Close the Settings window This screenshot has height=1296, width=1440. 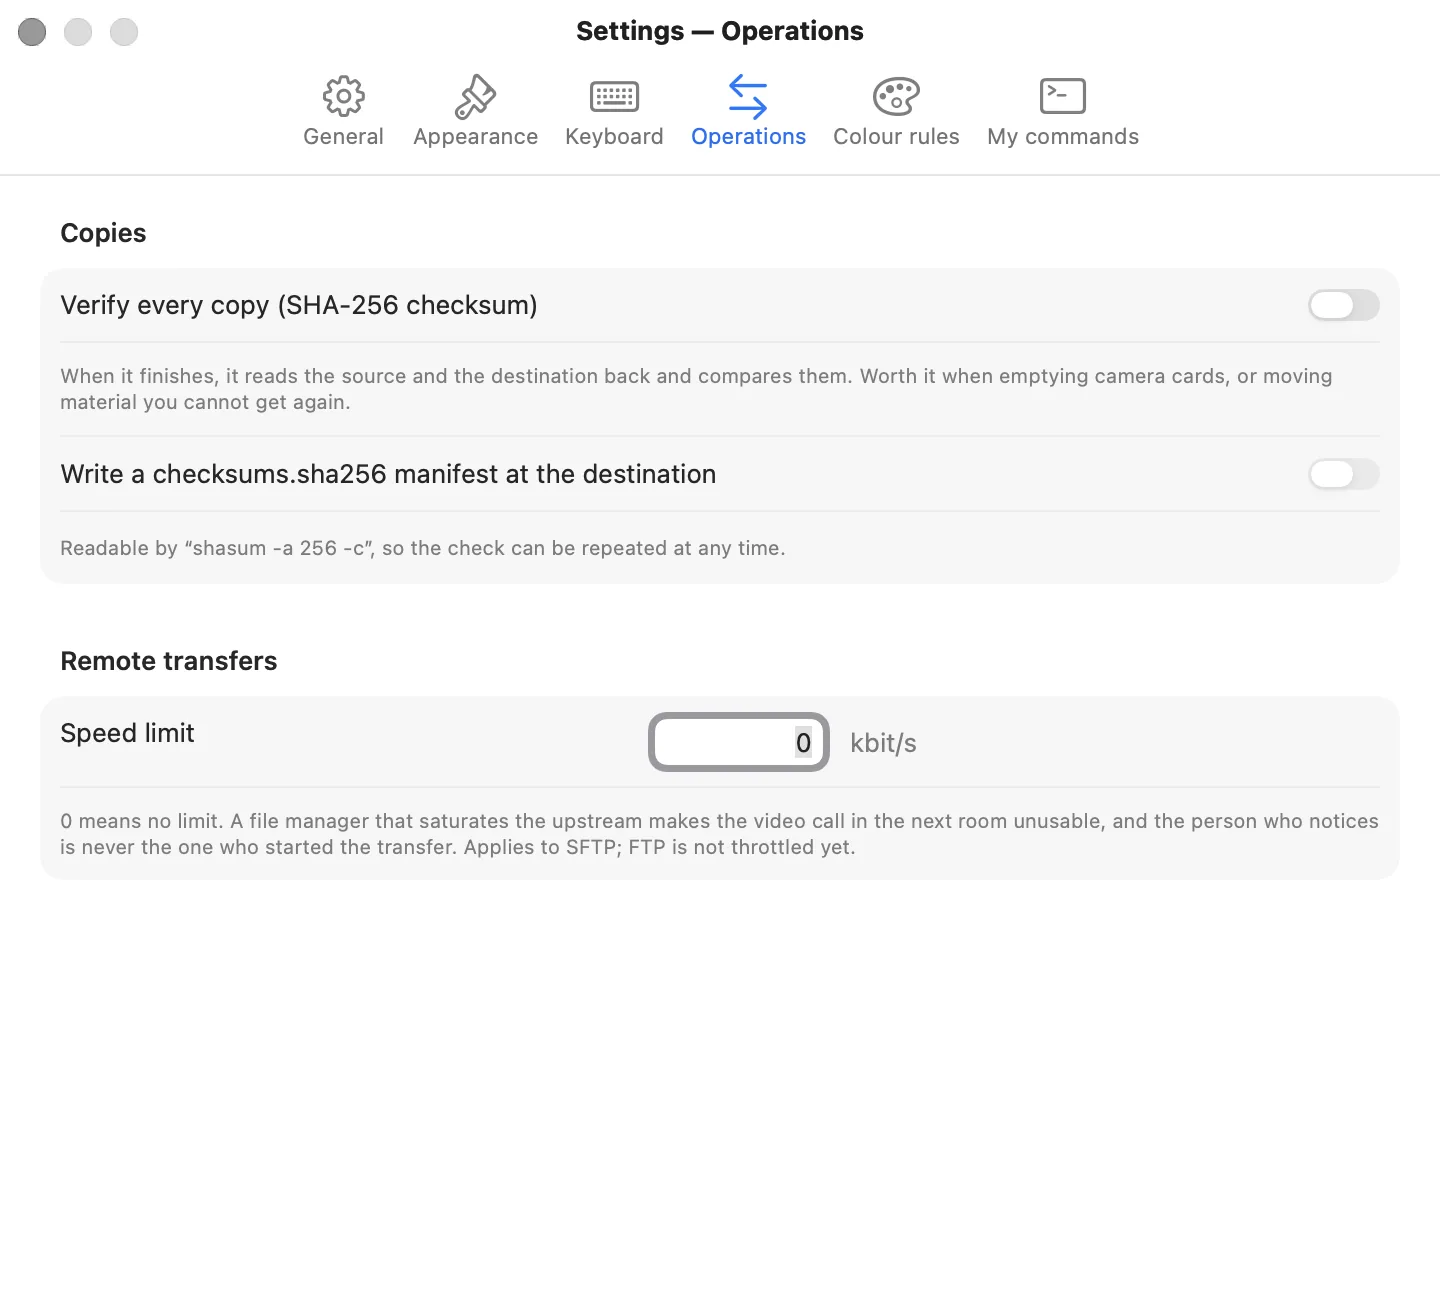tap(32, 32)
